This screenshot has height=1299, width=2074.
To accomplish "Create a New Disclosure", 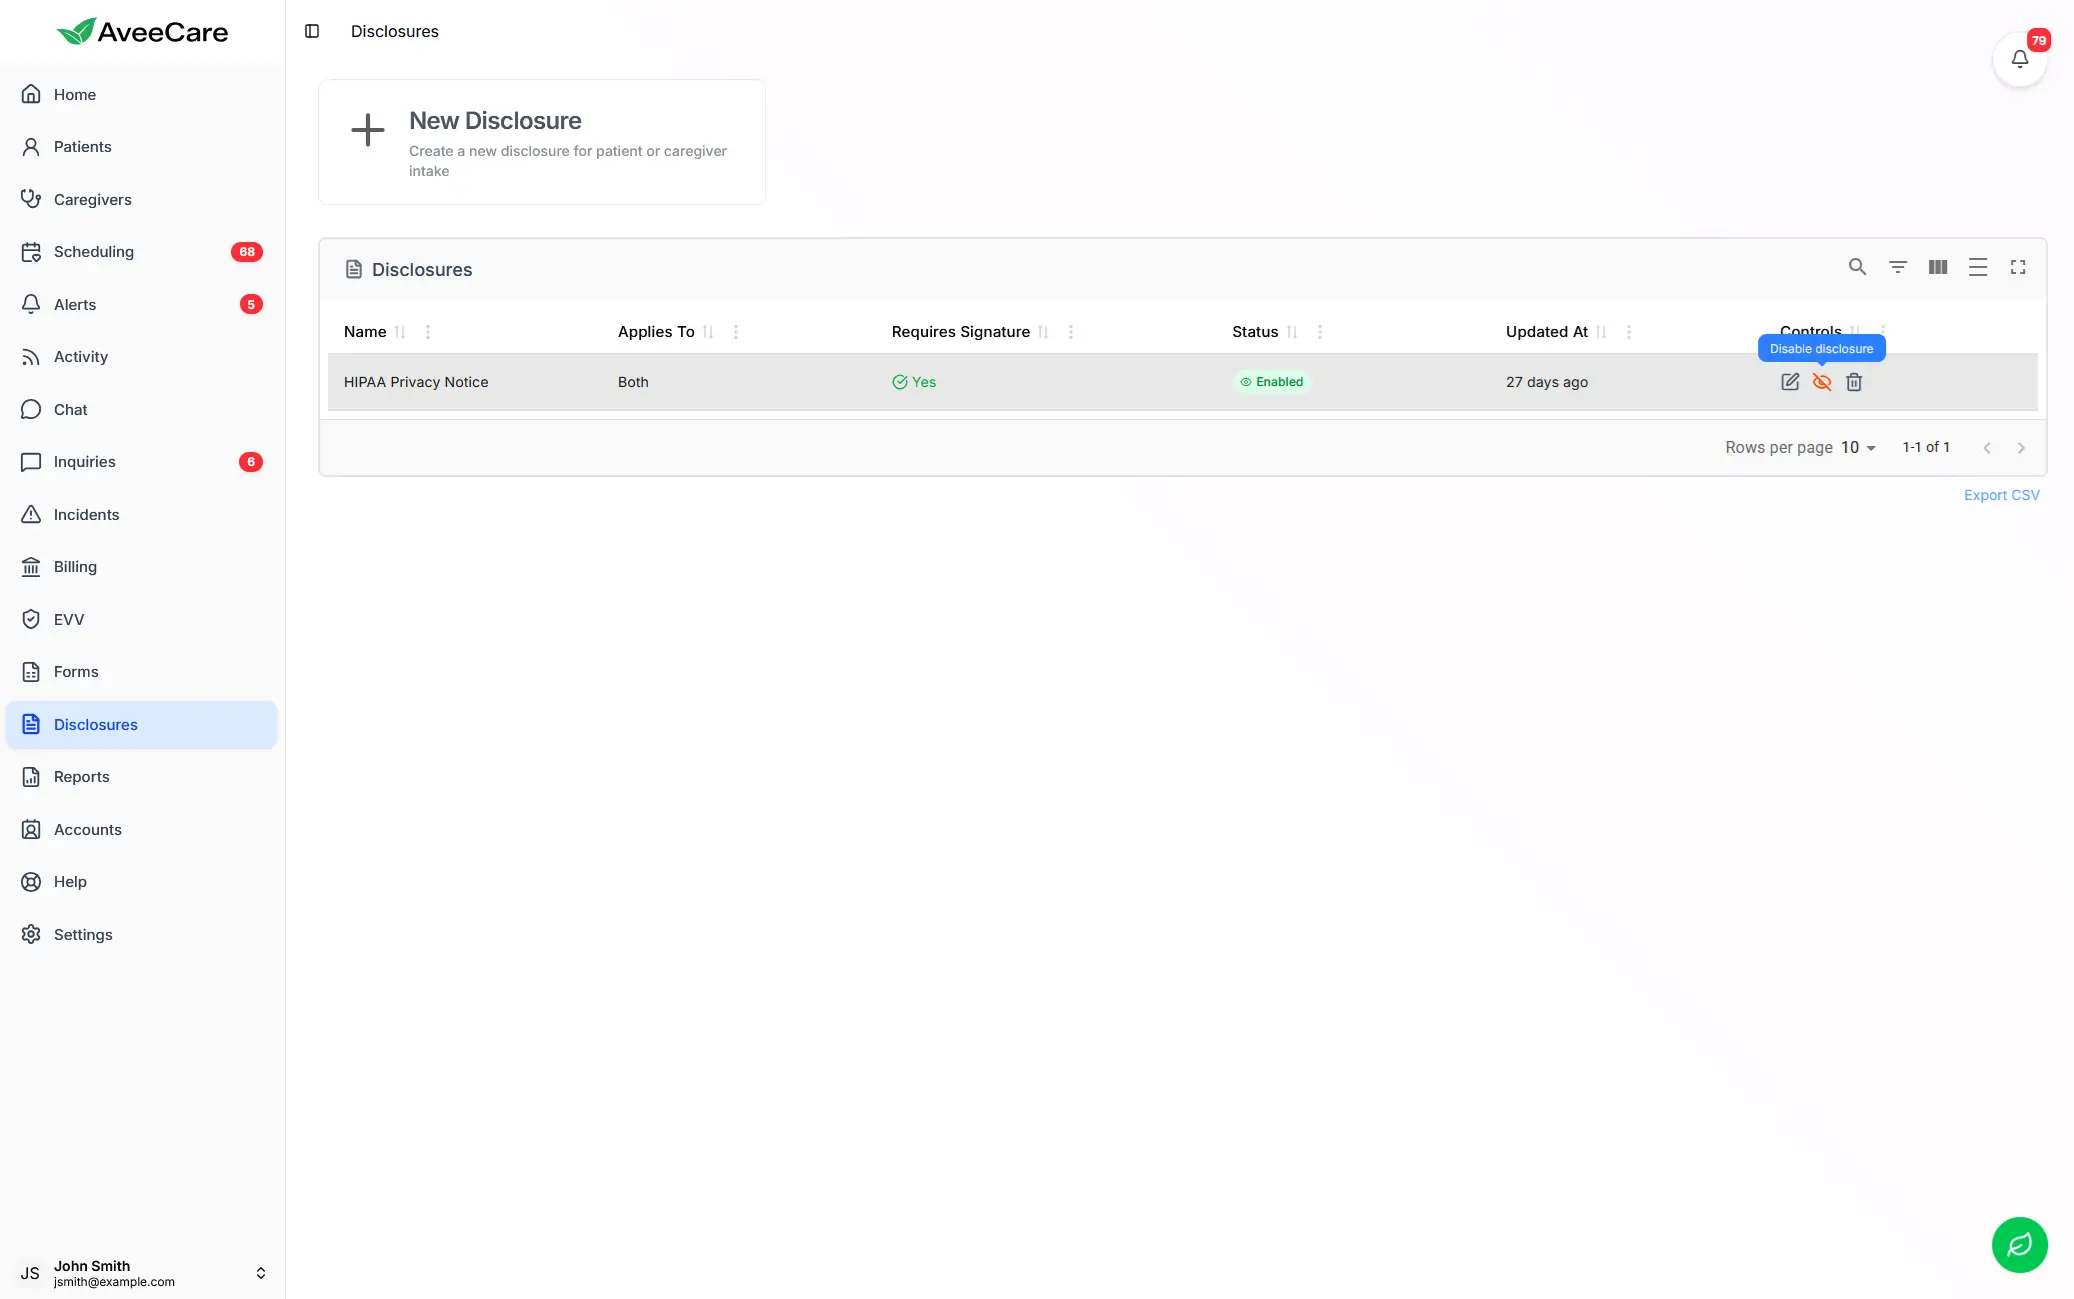I will click(541, 142).
